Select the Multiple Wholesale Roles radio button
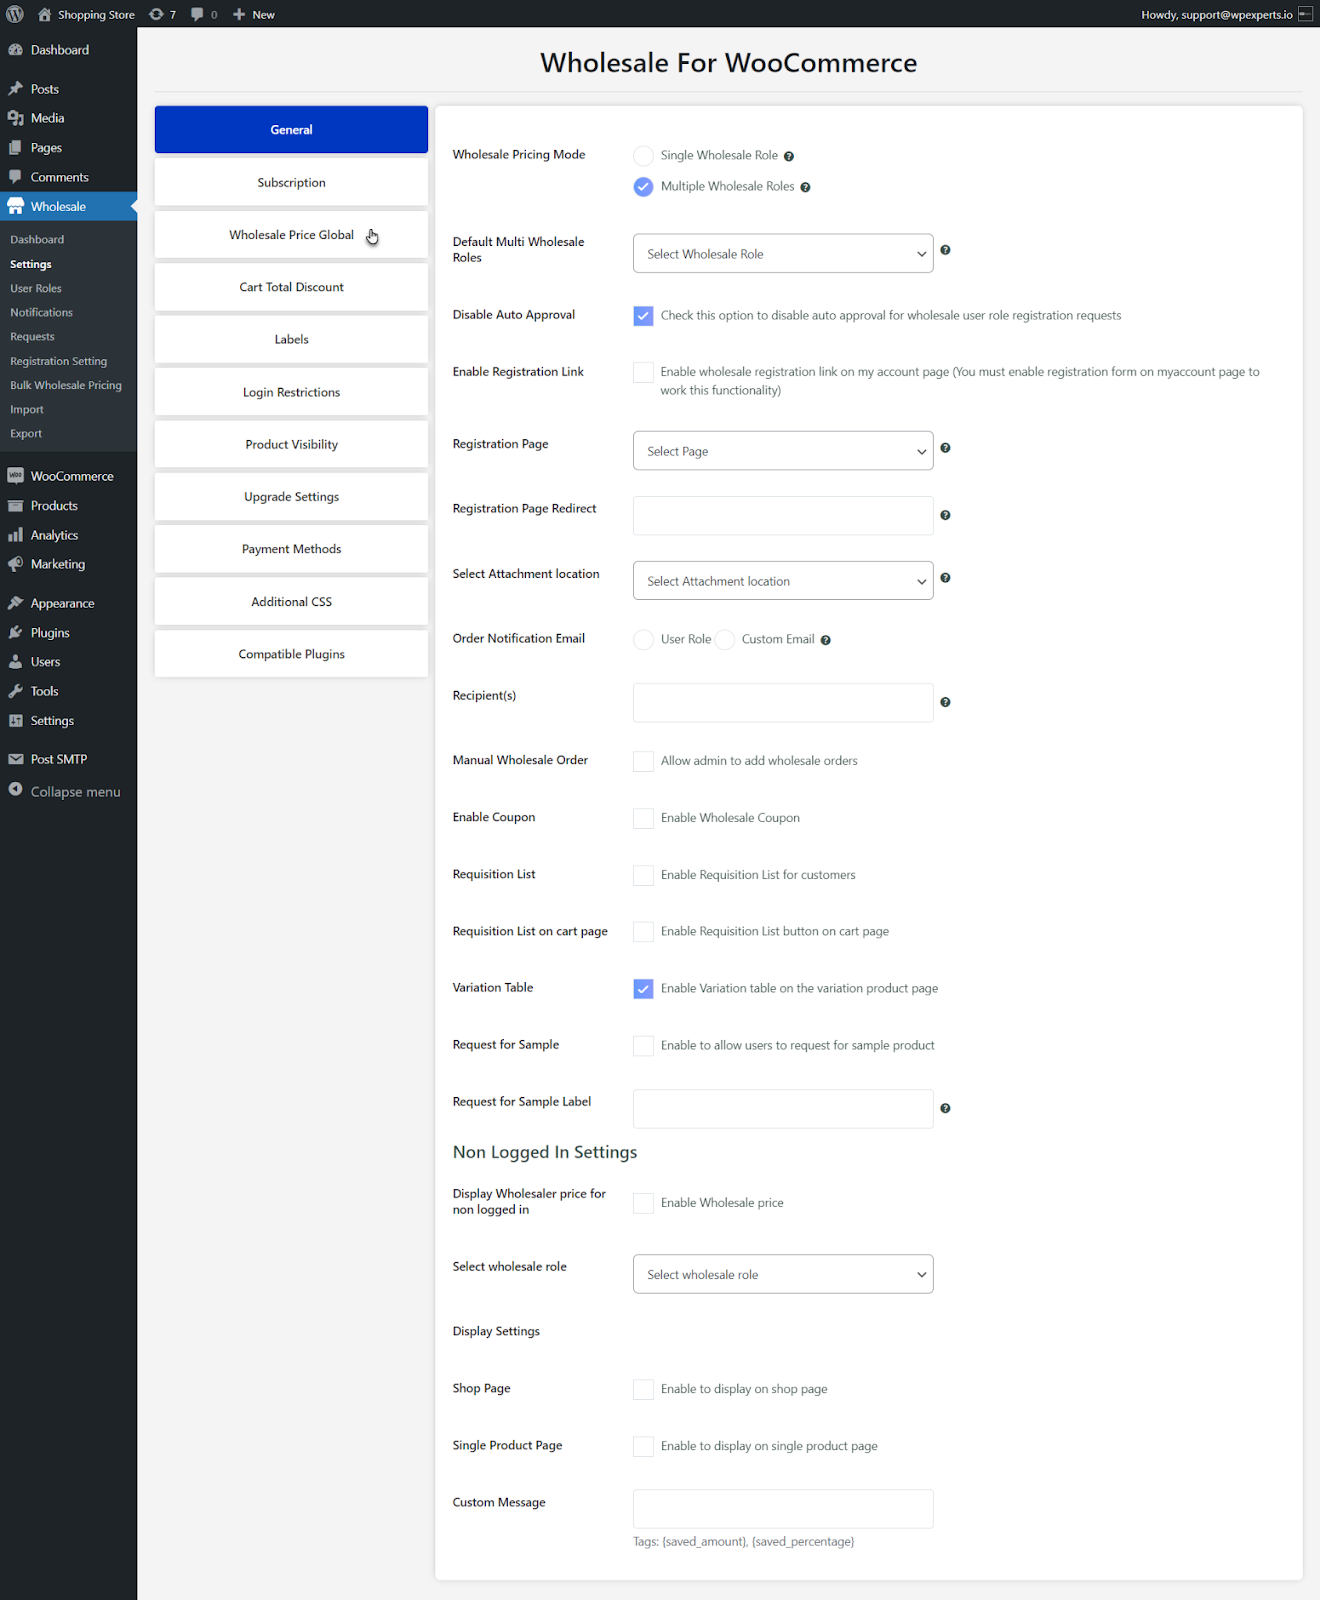1320x1600 pixels. click(x=643, y=187)
